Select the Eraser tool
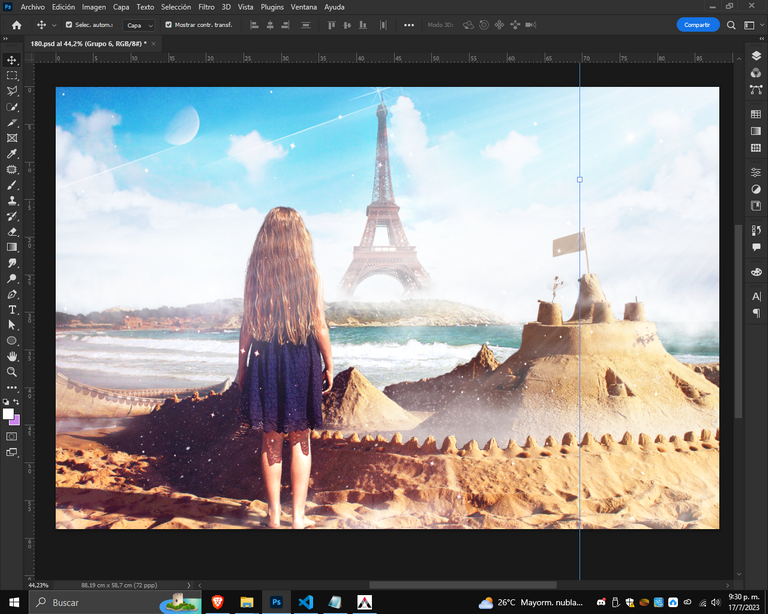The height and width of the screenshot is (614, 768). (12, 232)
